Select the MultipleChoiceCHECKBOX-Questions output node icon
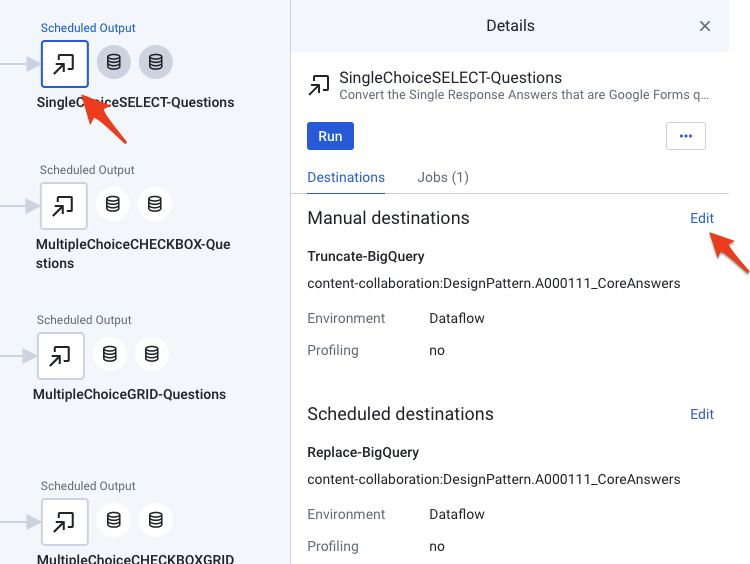The image size is (750, 564). 63,205
